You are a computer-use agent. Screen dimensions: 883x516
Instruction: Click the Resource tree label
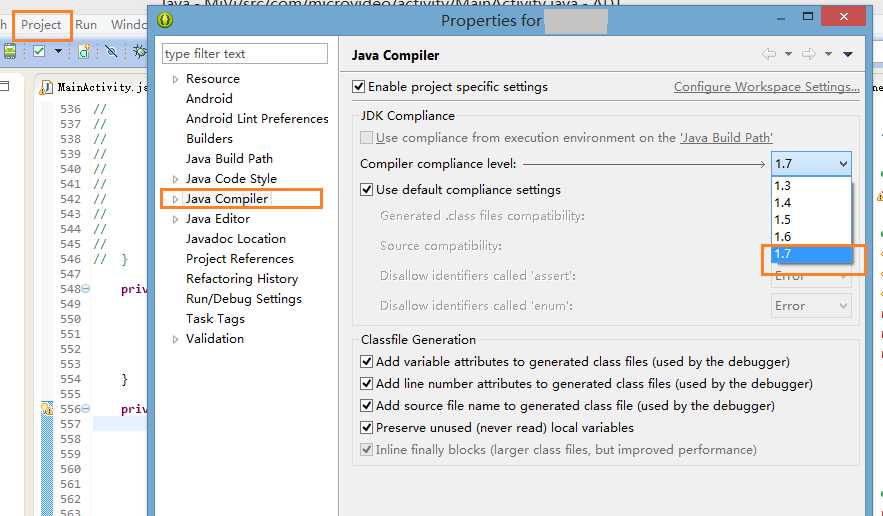(213, 79)
